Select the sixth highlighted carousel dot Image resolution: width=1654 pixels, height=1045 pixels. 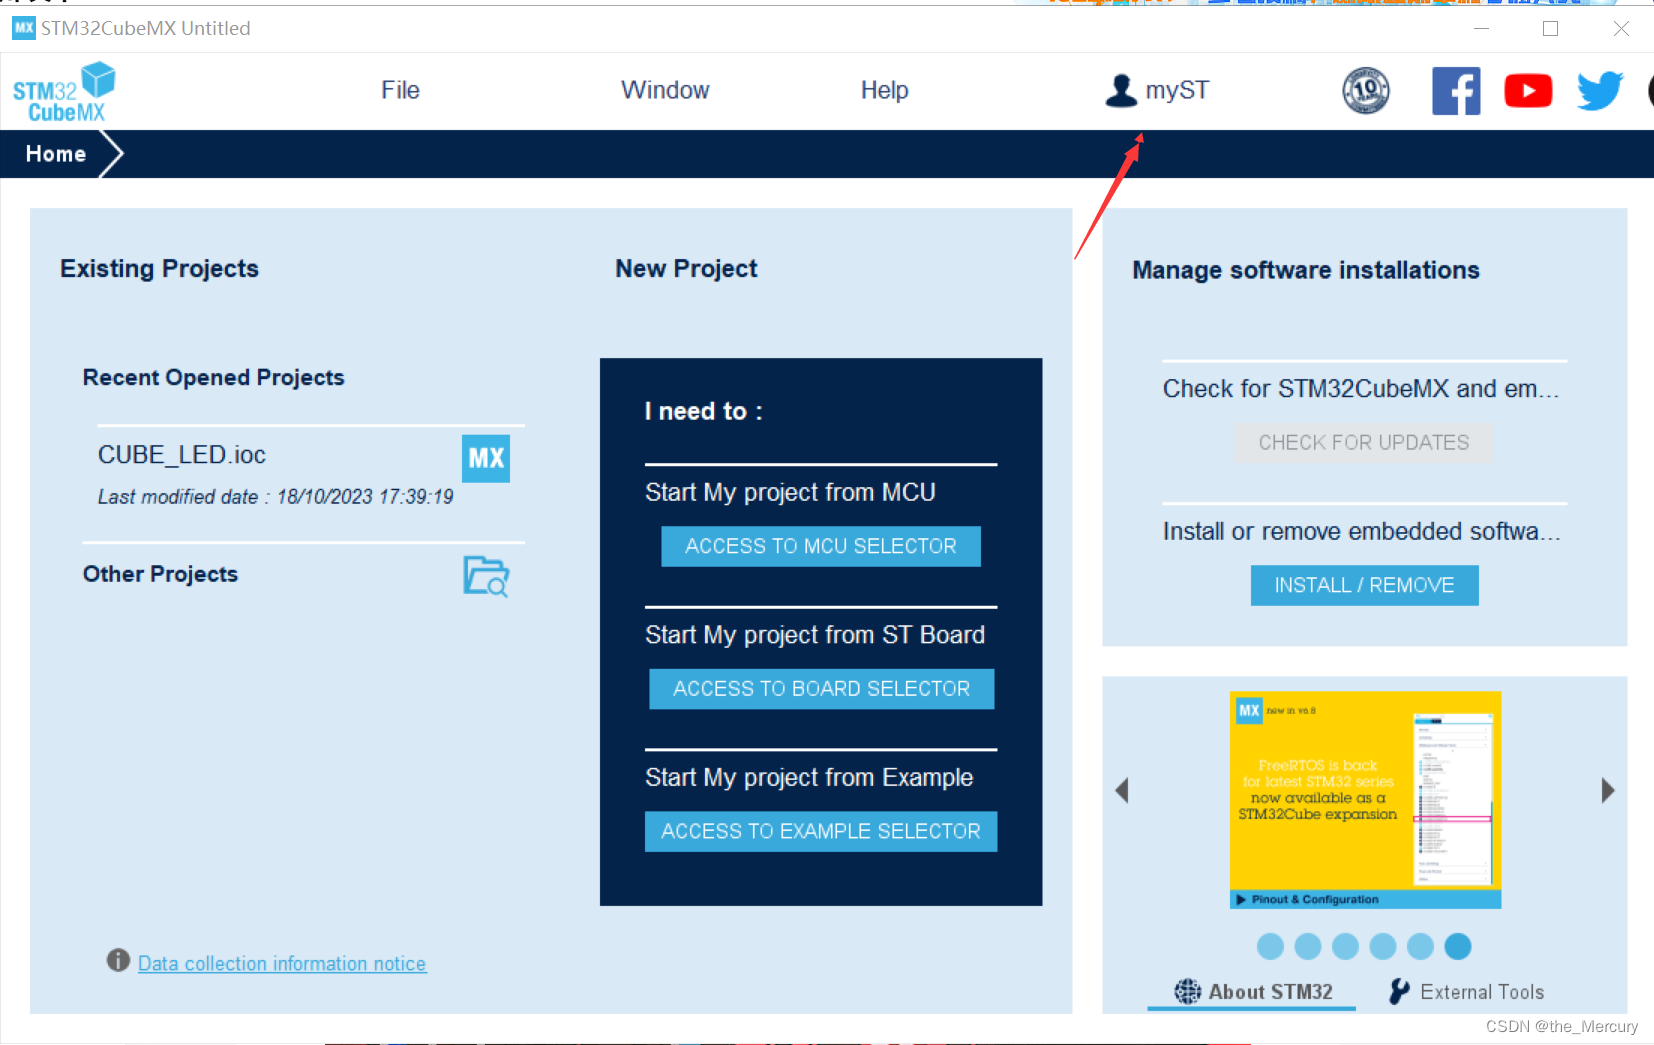pos(1458,946)
